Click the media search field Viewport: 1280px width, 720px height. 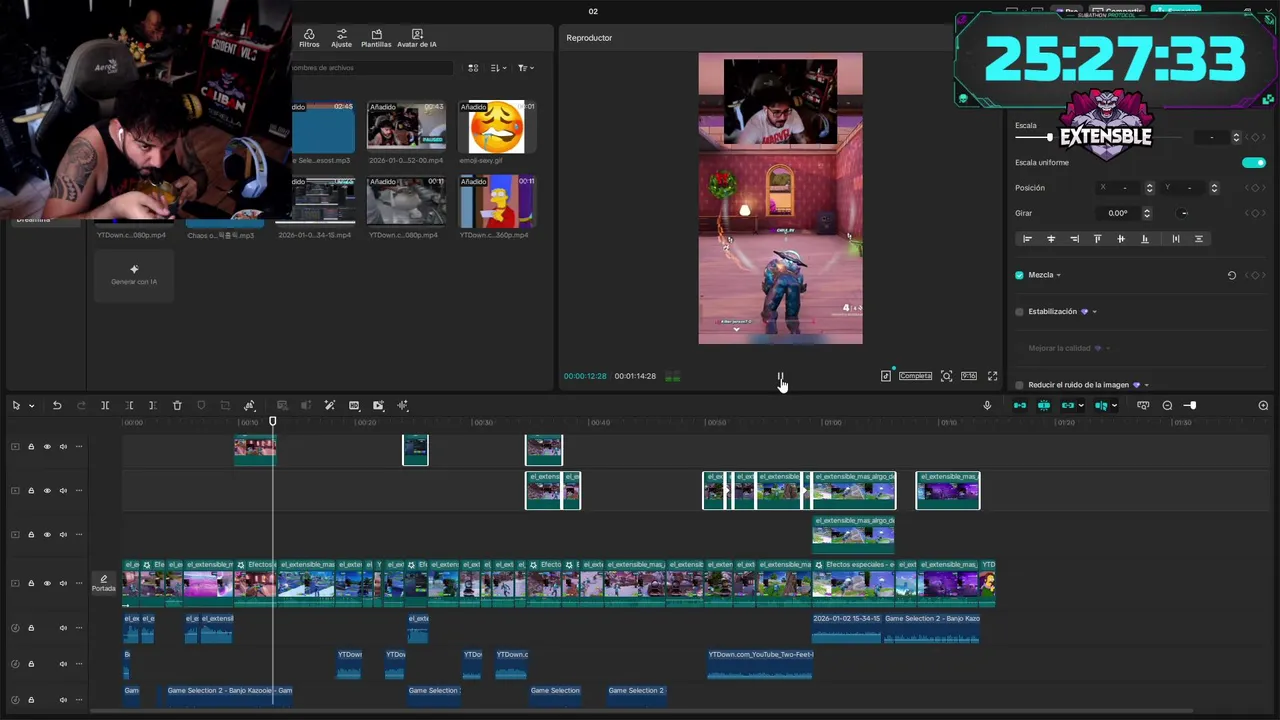click(x=370, y=68)
